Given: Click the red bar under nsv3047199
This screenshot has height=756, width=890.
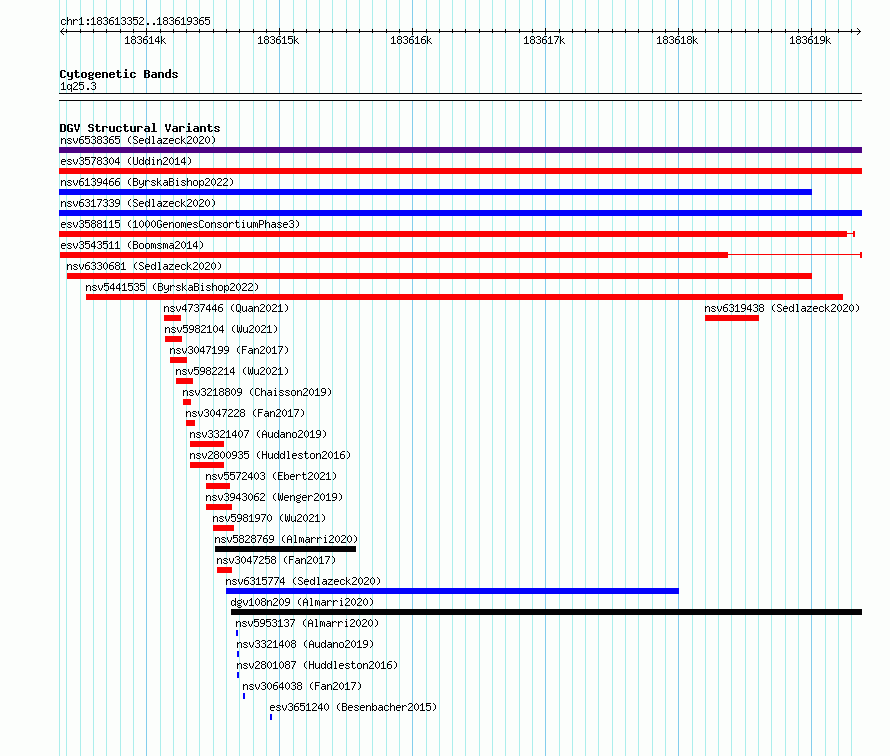Looking at the screenshot, I should (x=178, y=360).
